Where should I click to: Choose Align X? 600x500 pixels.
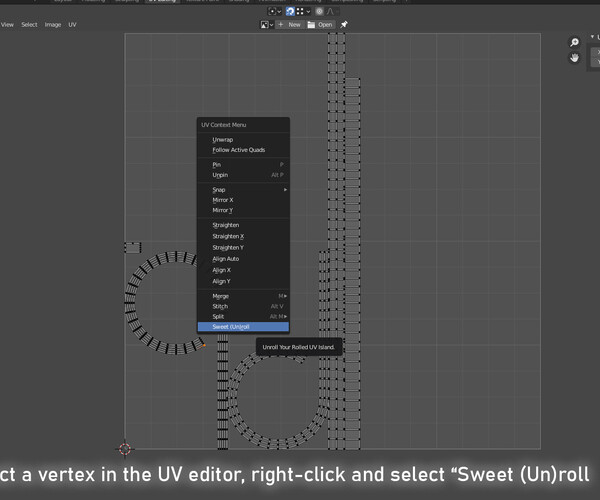243,270
